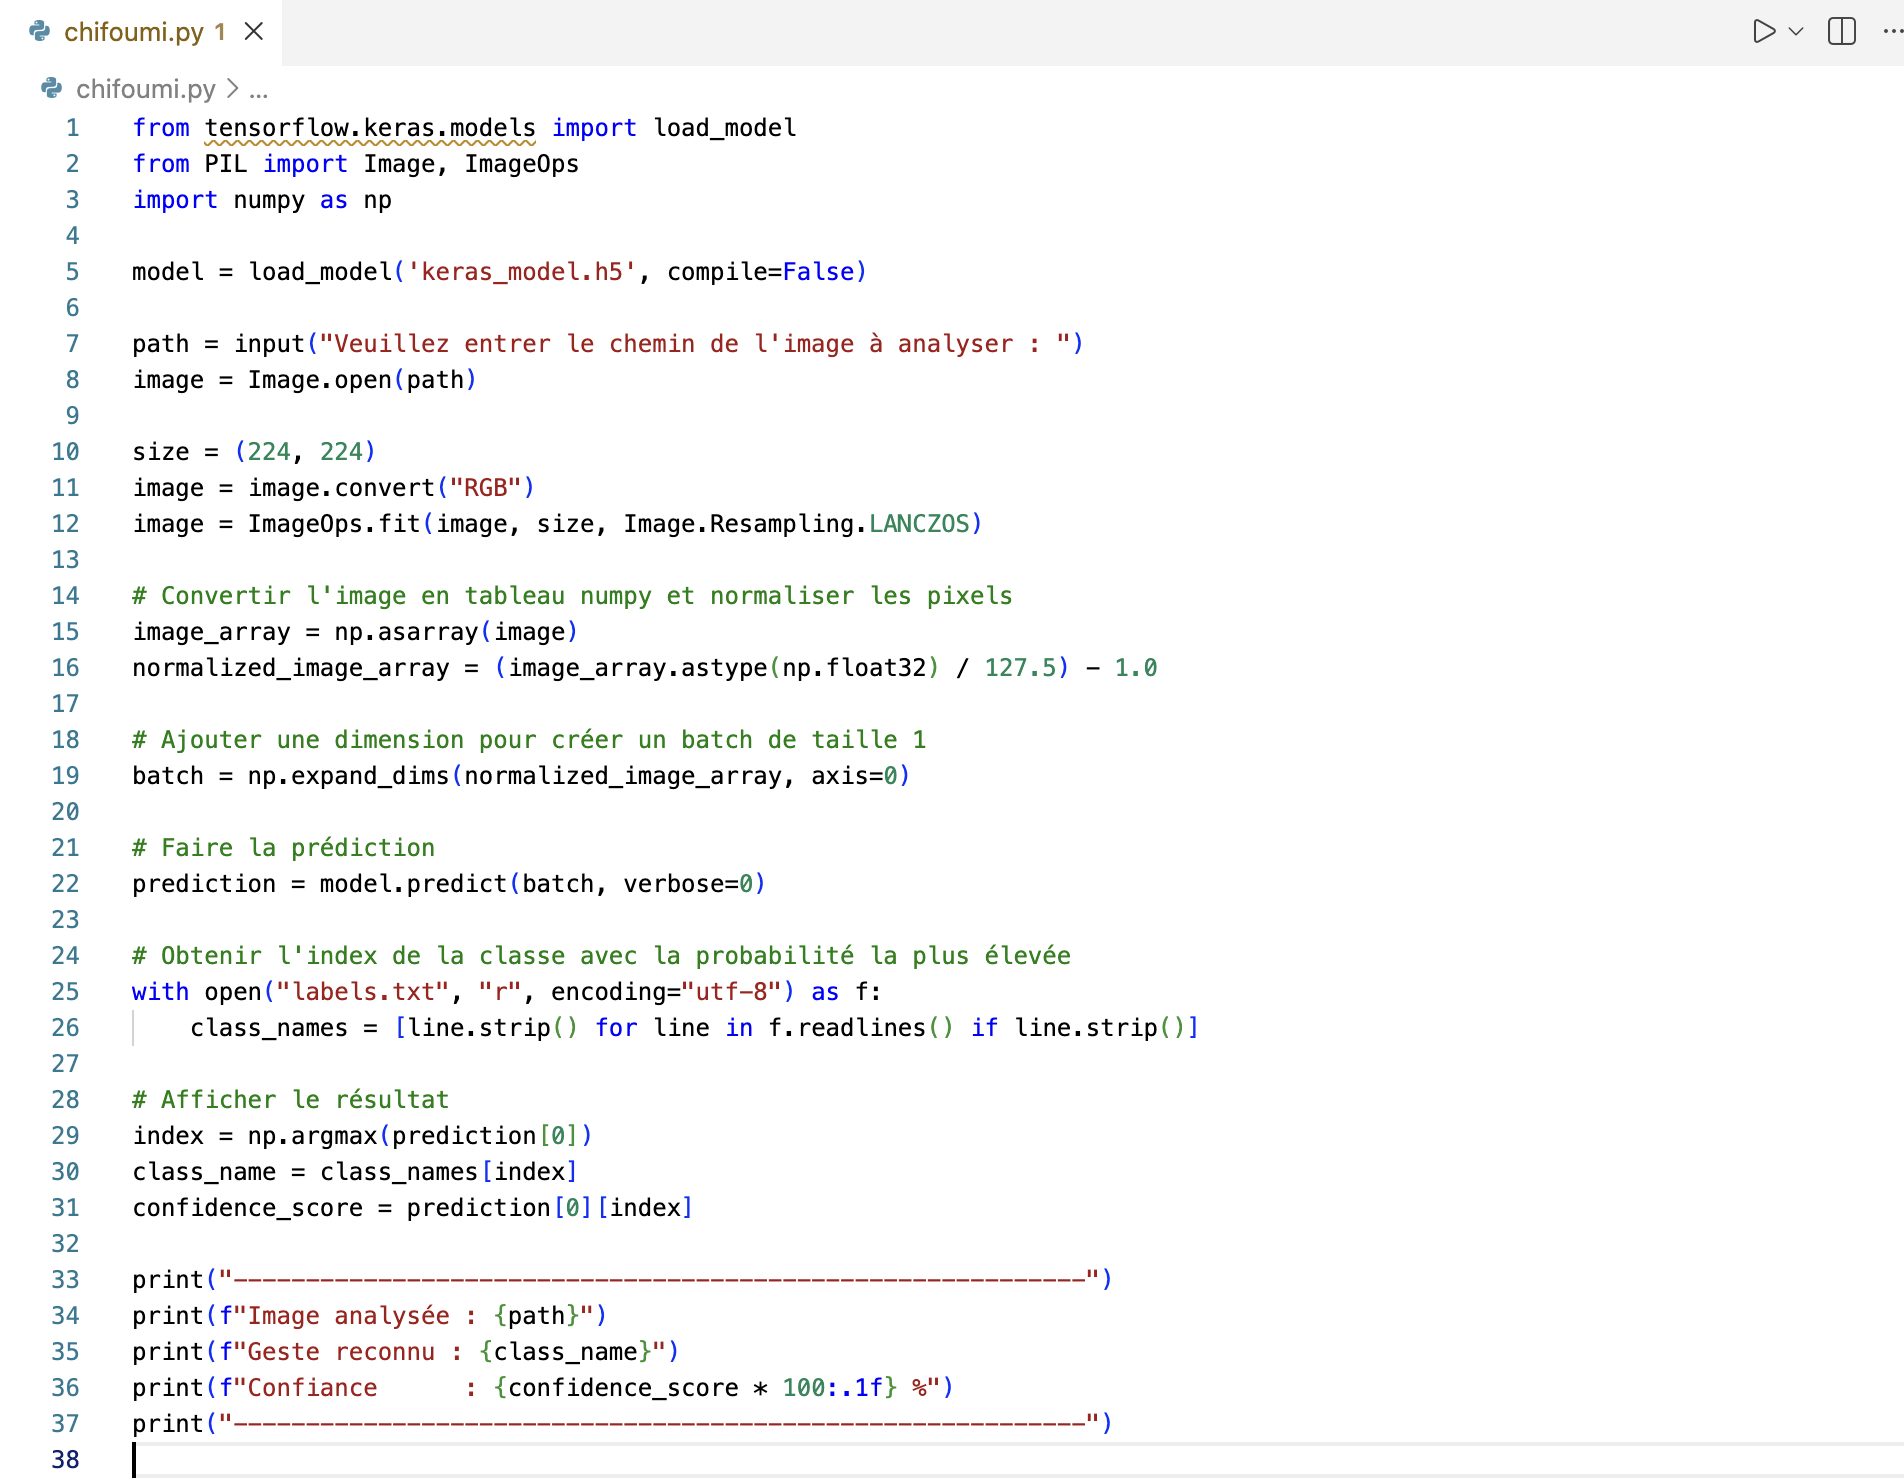The image size is (1904, 1484).
Task: Select the chifoumi.py tab title
Action: 134,32
